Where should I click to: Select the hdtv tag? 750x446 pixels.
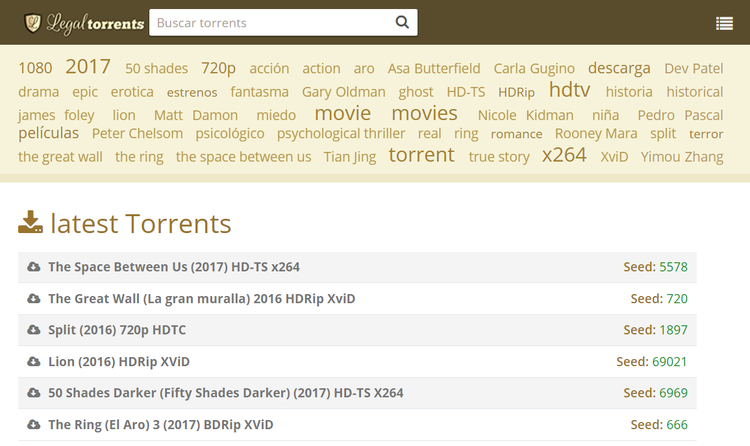[570, 90]
